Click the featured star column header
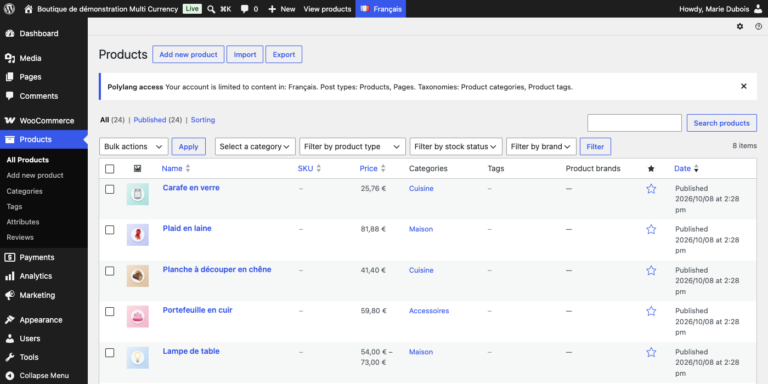Image resolution: width=768 pixels, height=384 pixels. (651, 168)
